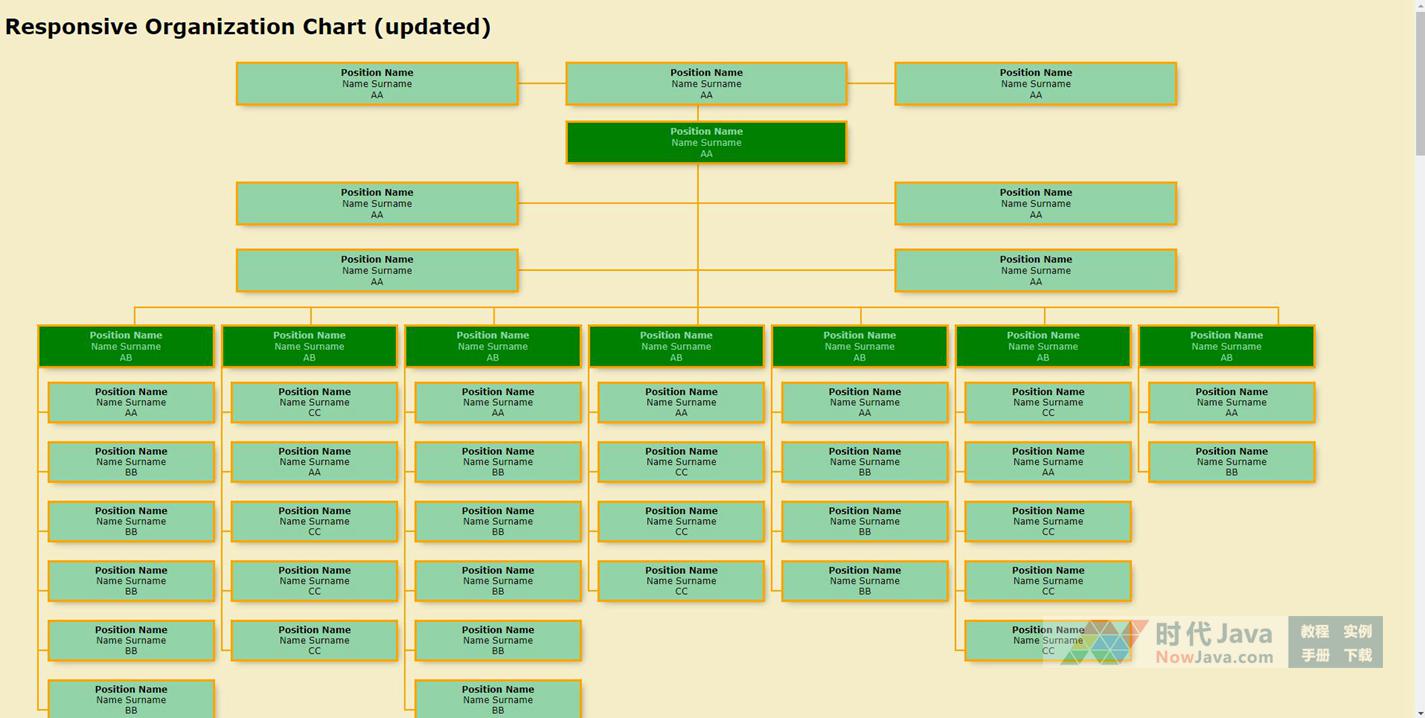Select first CC box under second AB node

(314, 402)
